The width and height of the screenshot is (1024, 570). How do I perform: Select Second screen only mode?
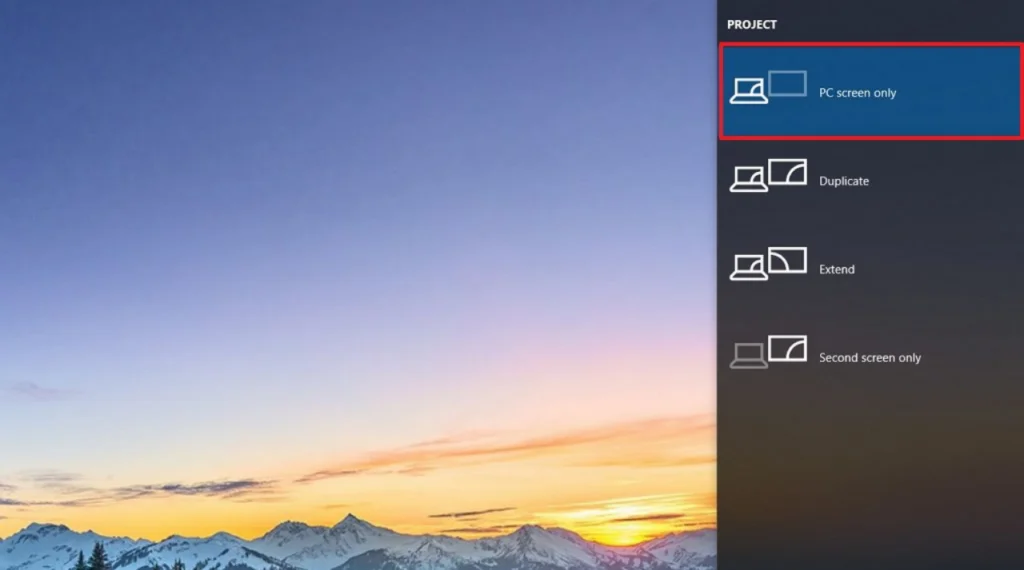coord(871,357)
